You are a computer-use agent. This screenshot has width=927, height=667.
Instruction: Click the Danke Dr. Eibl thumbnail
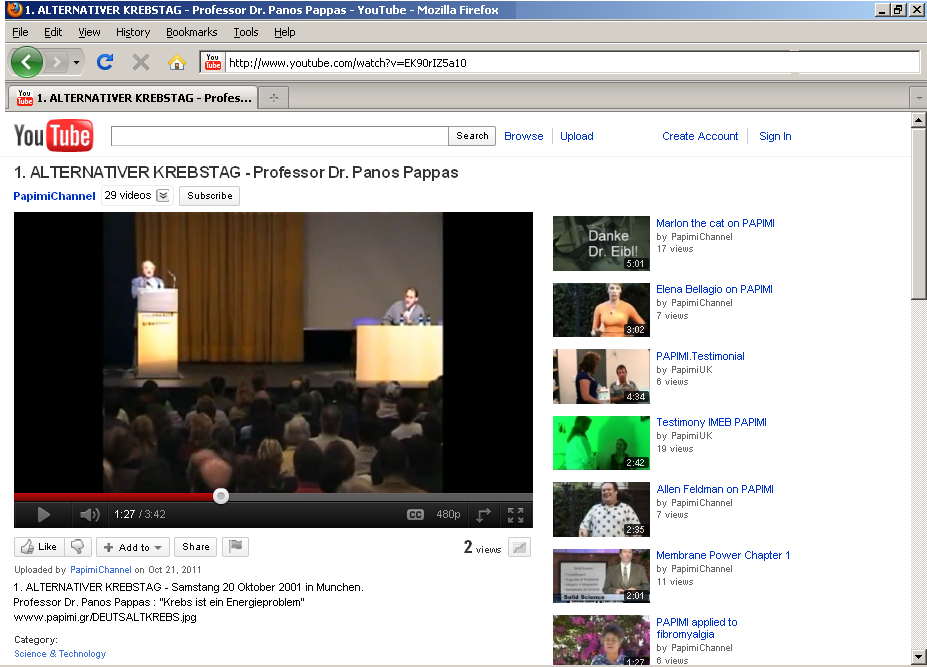pyautogui.click(x=601, y=244)
